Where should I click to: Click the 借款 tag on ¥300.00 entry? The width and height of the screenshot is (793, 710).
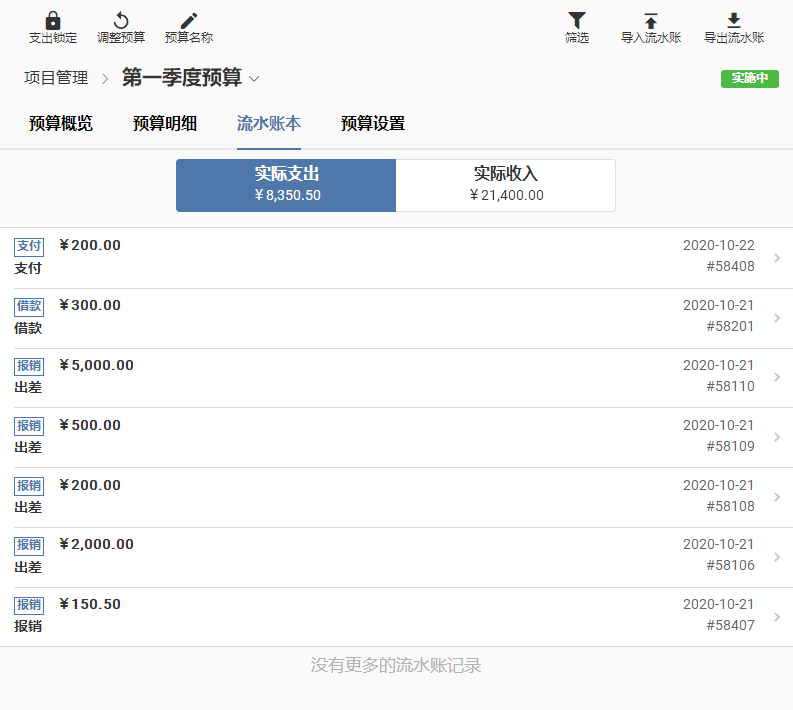pos(29,306)
